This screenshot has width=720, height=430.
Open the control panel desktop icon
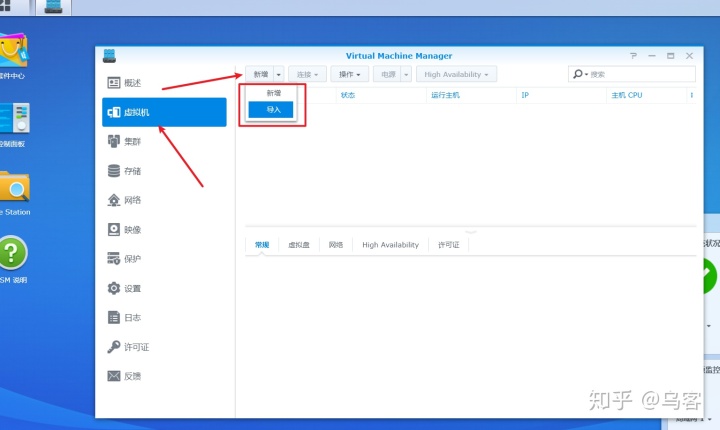[15, 118]
